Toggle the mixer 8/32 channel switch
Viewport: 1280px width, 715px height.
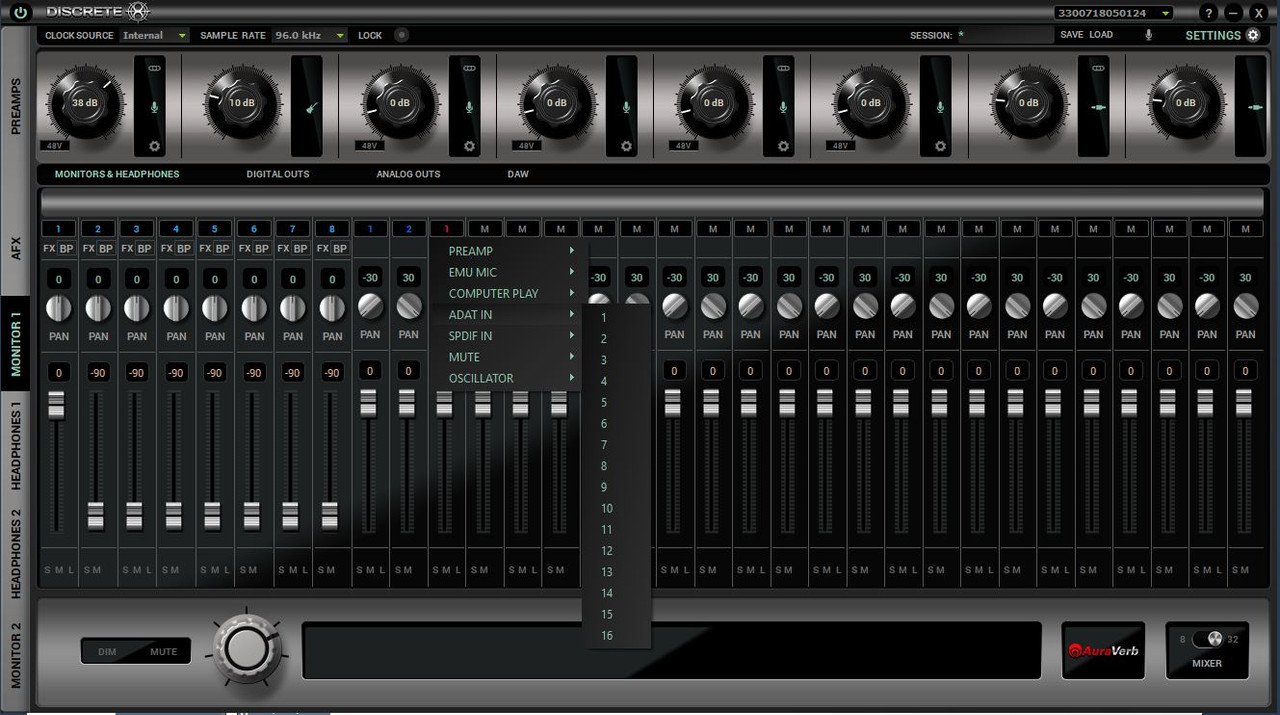[x=1207, y=640]
